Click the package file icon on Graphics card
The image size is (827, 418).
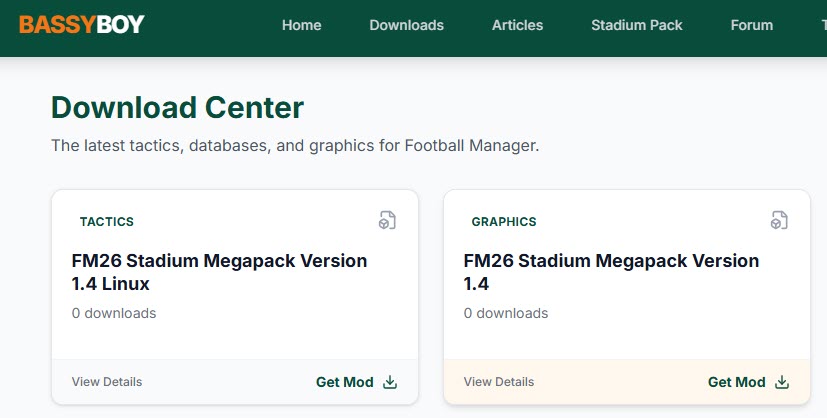[779, 220]
